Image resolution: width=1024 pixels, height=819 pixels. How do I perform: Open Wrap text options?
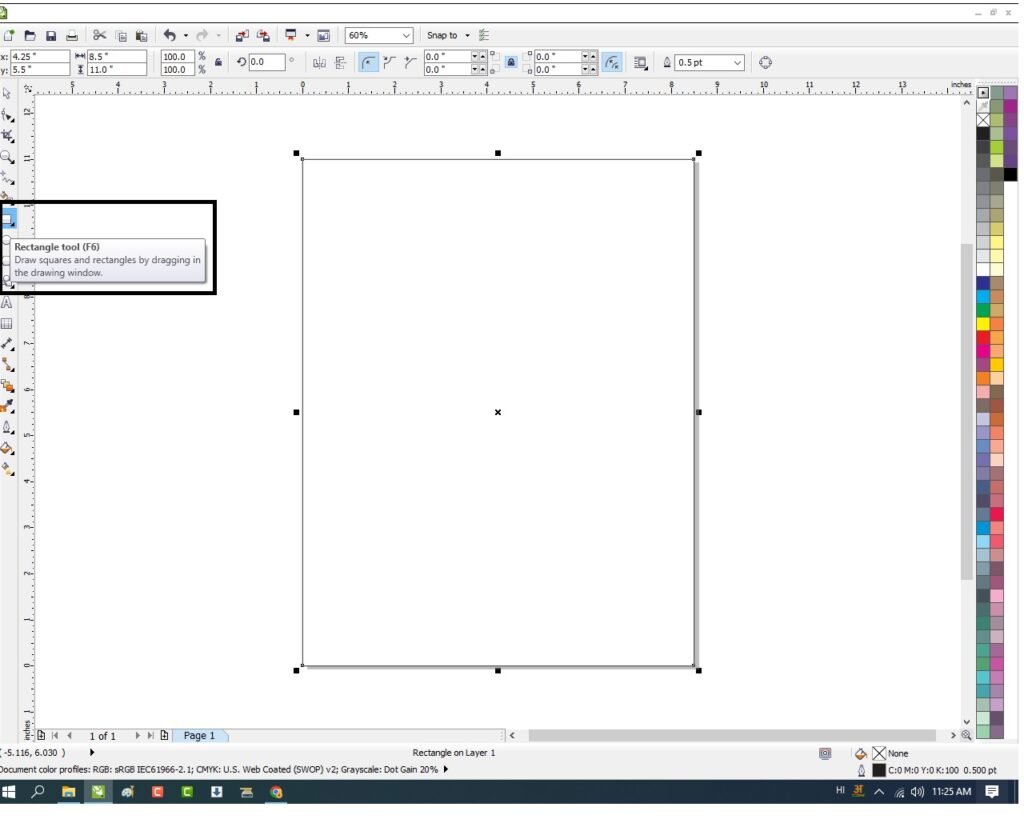point(641,63)
